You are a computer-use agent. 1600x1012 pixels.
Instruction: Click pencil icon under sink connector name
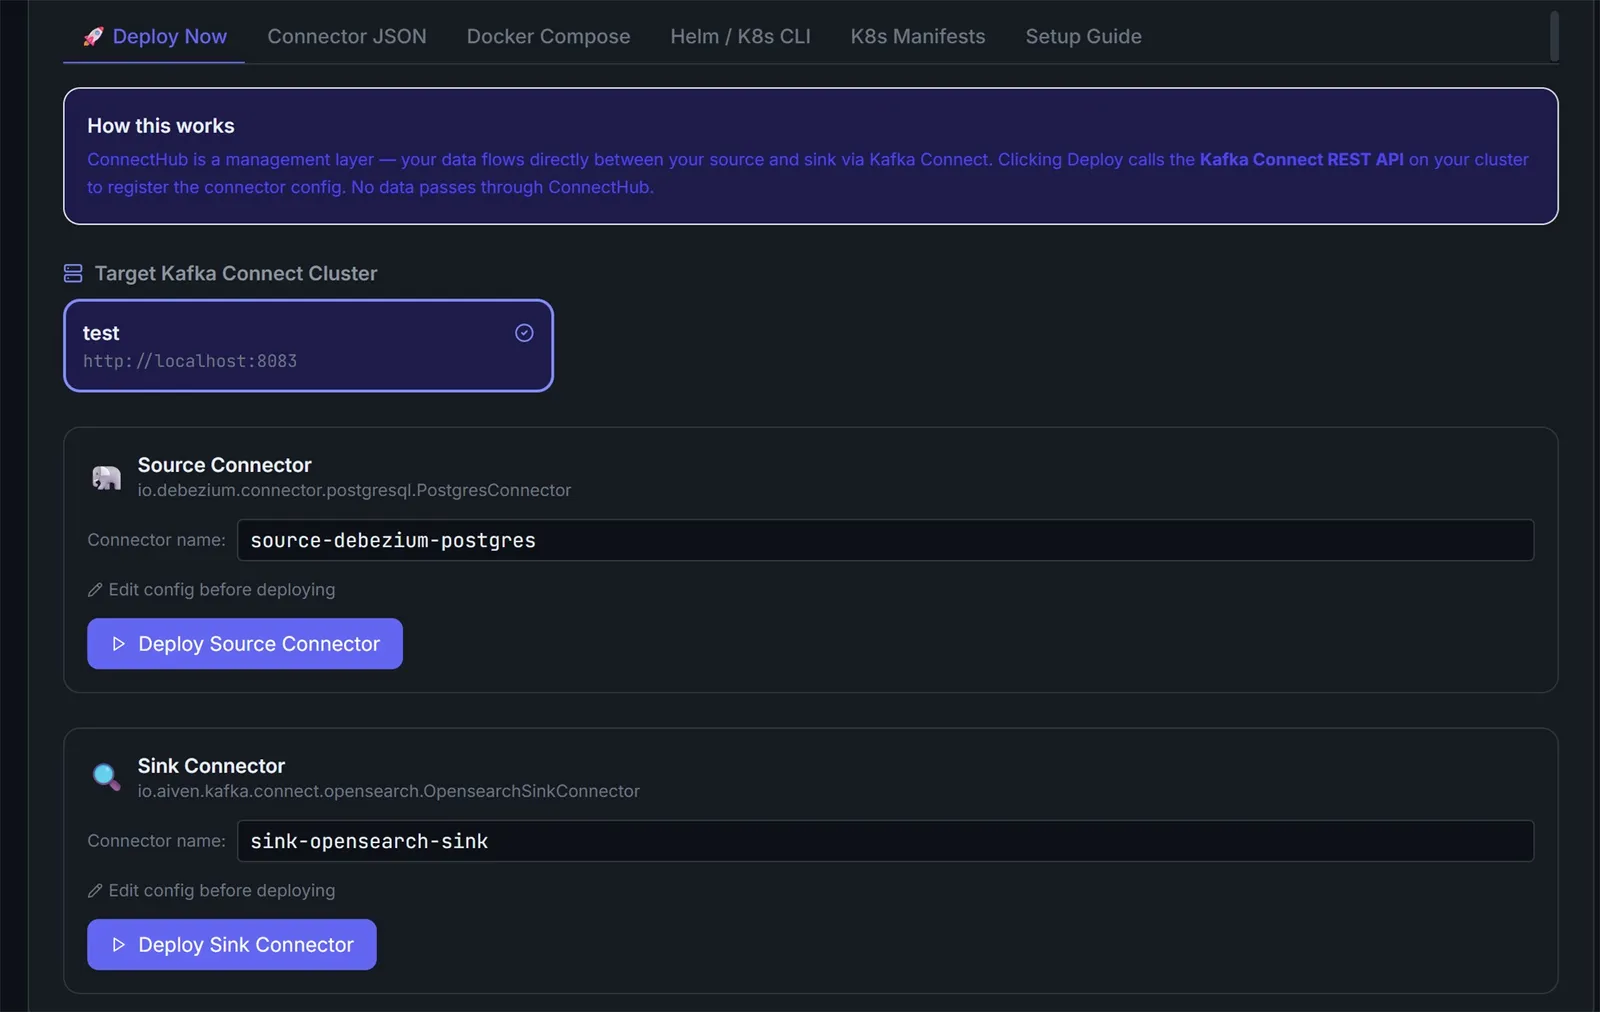coord(95,891)
